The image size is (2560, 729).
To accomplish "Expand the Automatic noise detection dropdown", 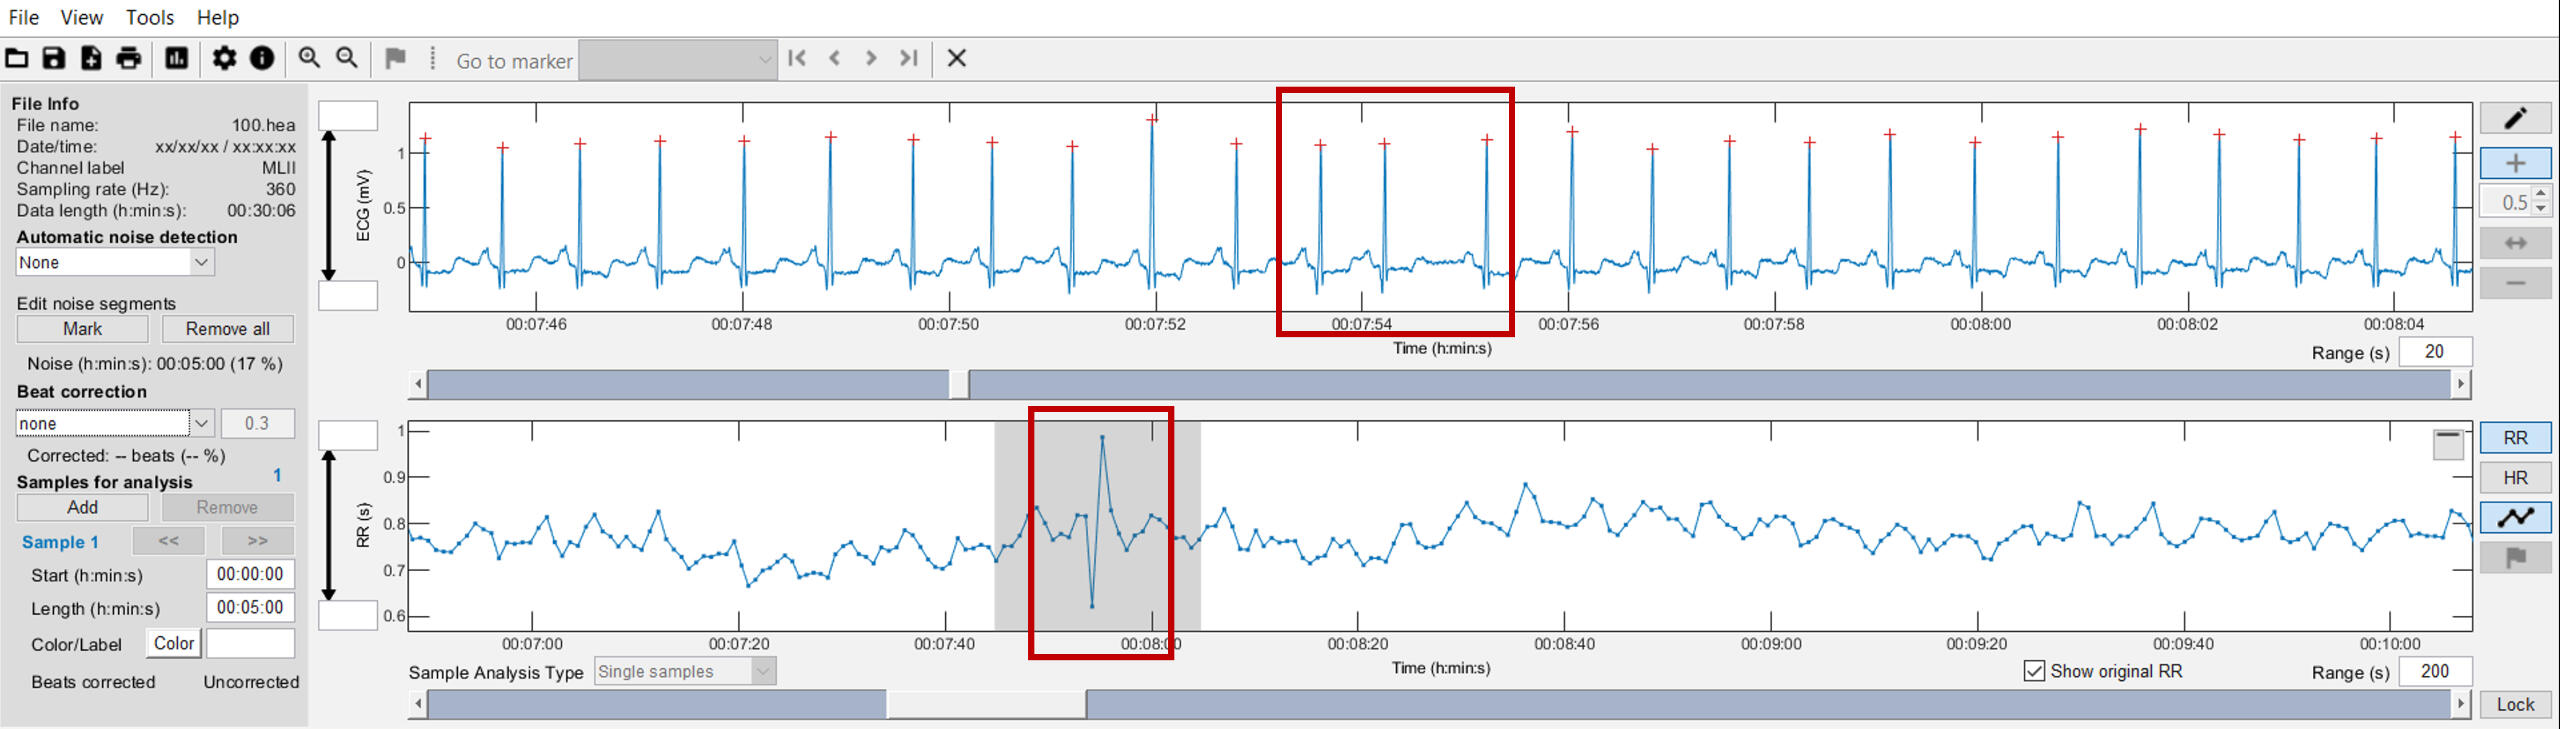I will click(x=201, y=262).
